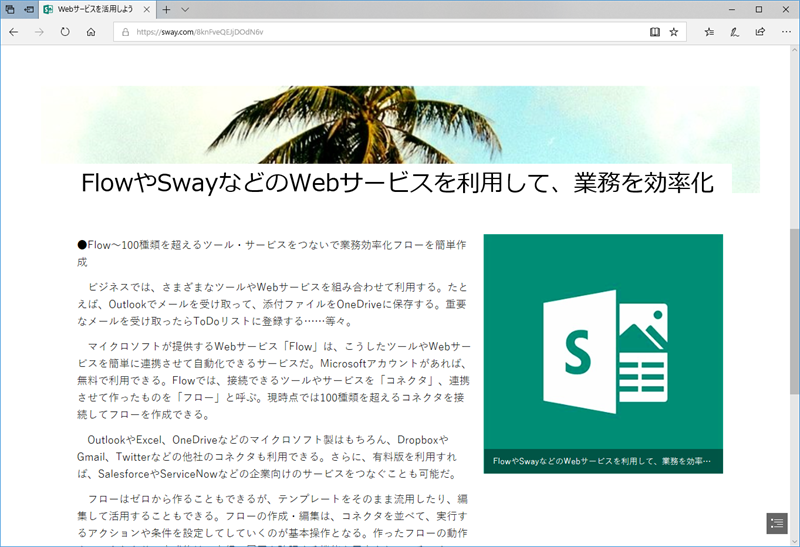Image resolution: width=800 pixels, height=547 pixels.
Task: Click the ●Flow～100種類 subheading line
Action: pos(271,253)
